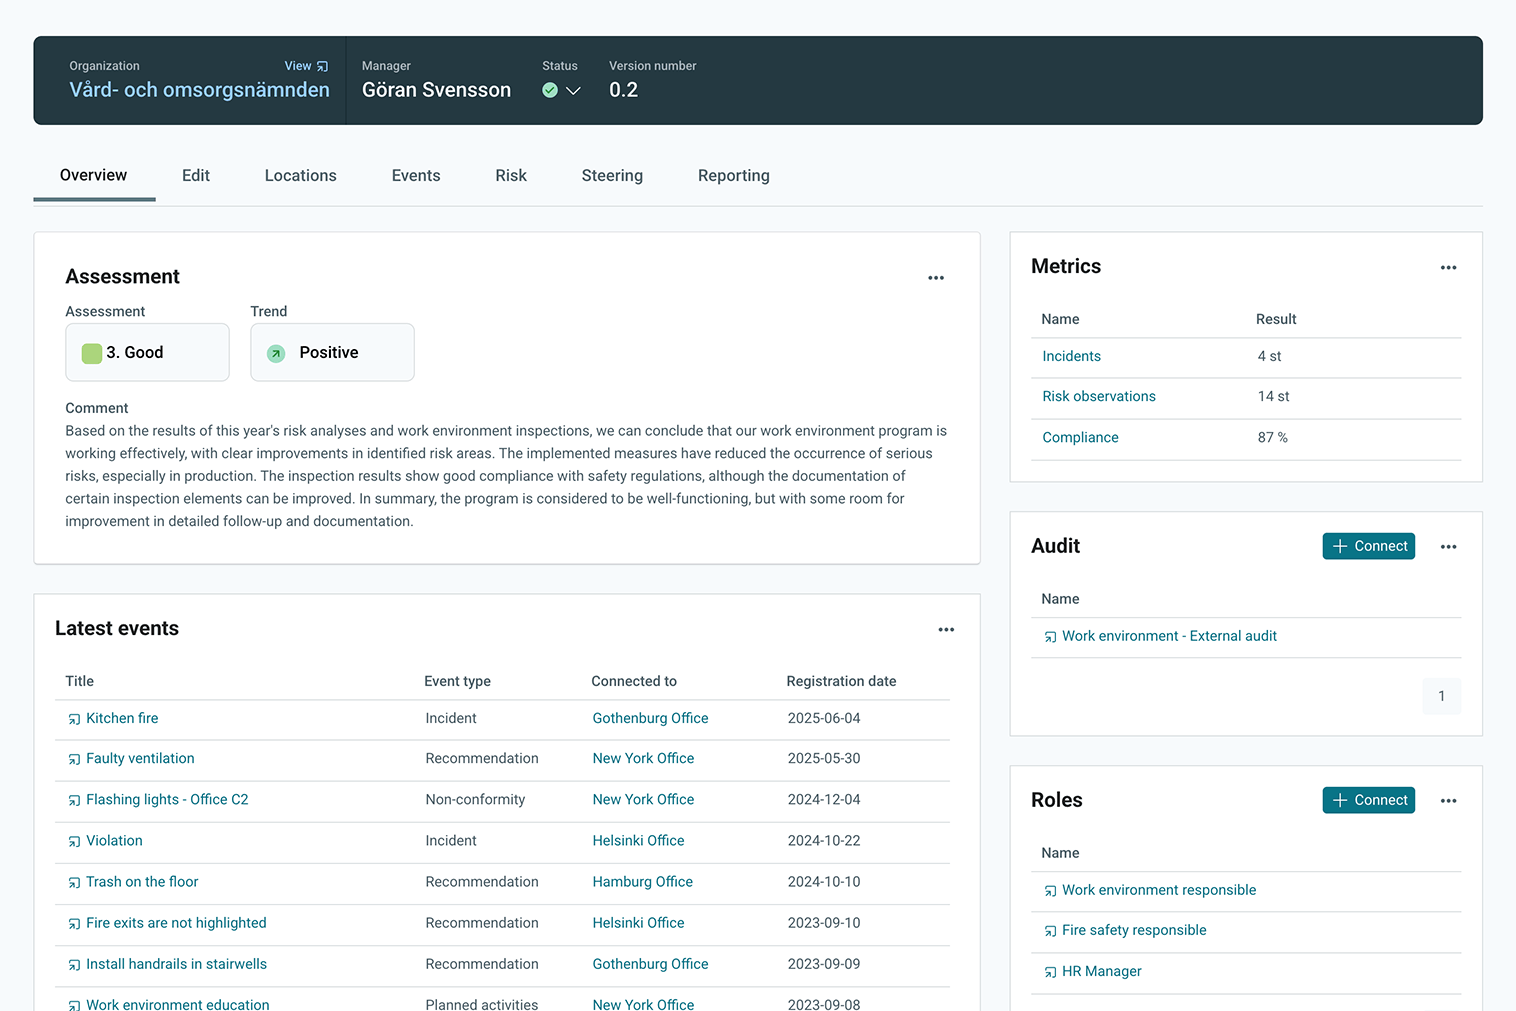Open the Assessment card three-dot menu

point(935,278)
